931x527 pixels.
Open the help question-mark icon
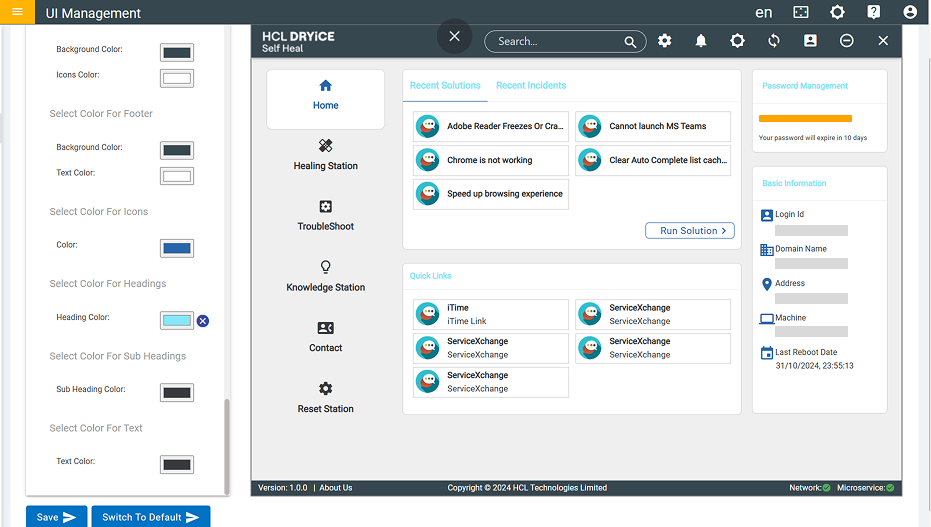pos(873,12)
